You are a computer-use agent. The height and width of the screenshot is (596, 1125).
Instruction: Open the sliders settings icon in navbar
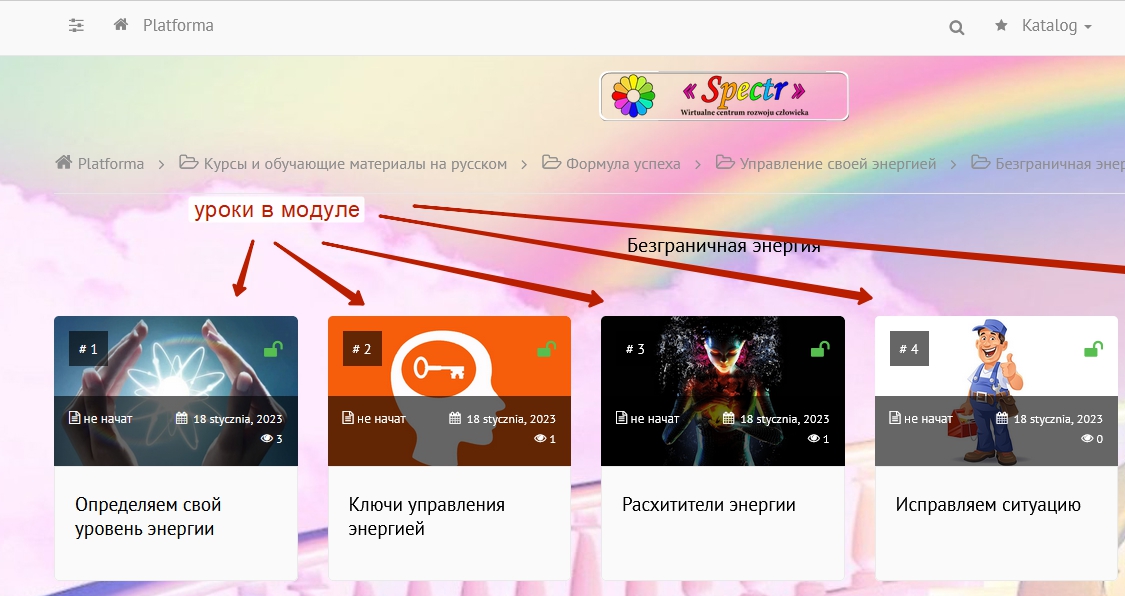(76, 26)
